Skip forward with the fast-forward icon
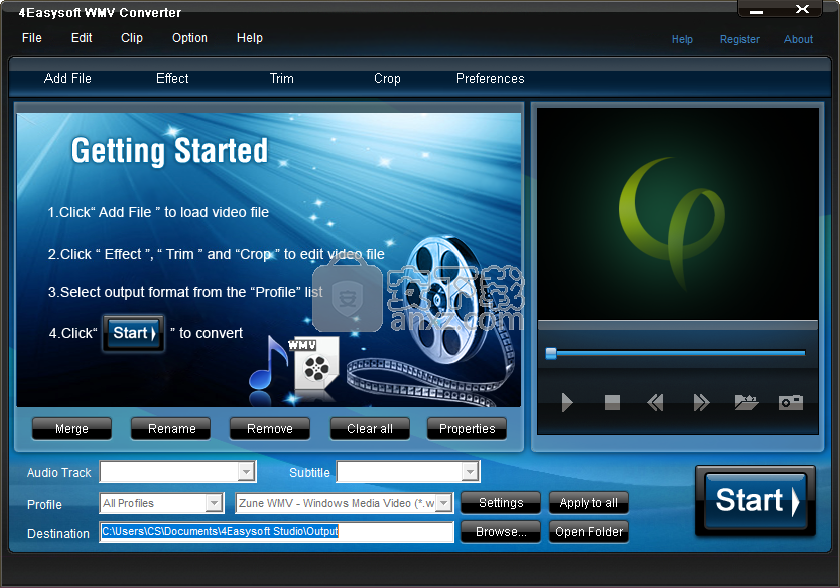The width and height of the screenshot is (840, 588). pyautogui.click(x=701, y=402)
